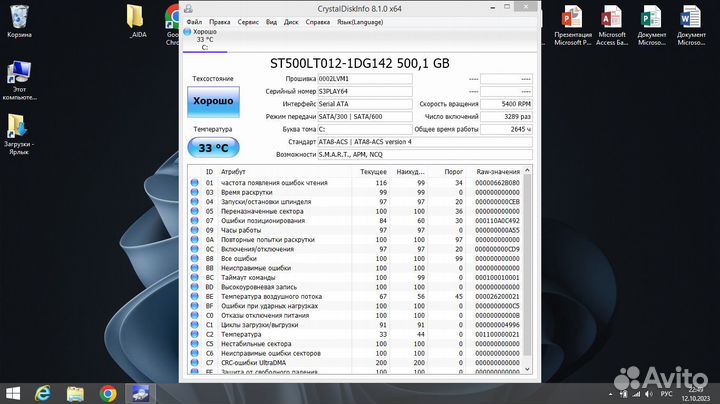Launch Internet Explorer from taskbar

point(43,394)
